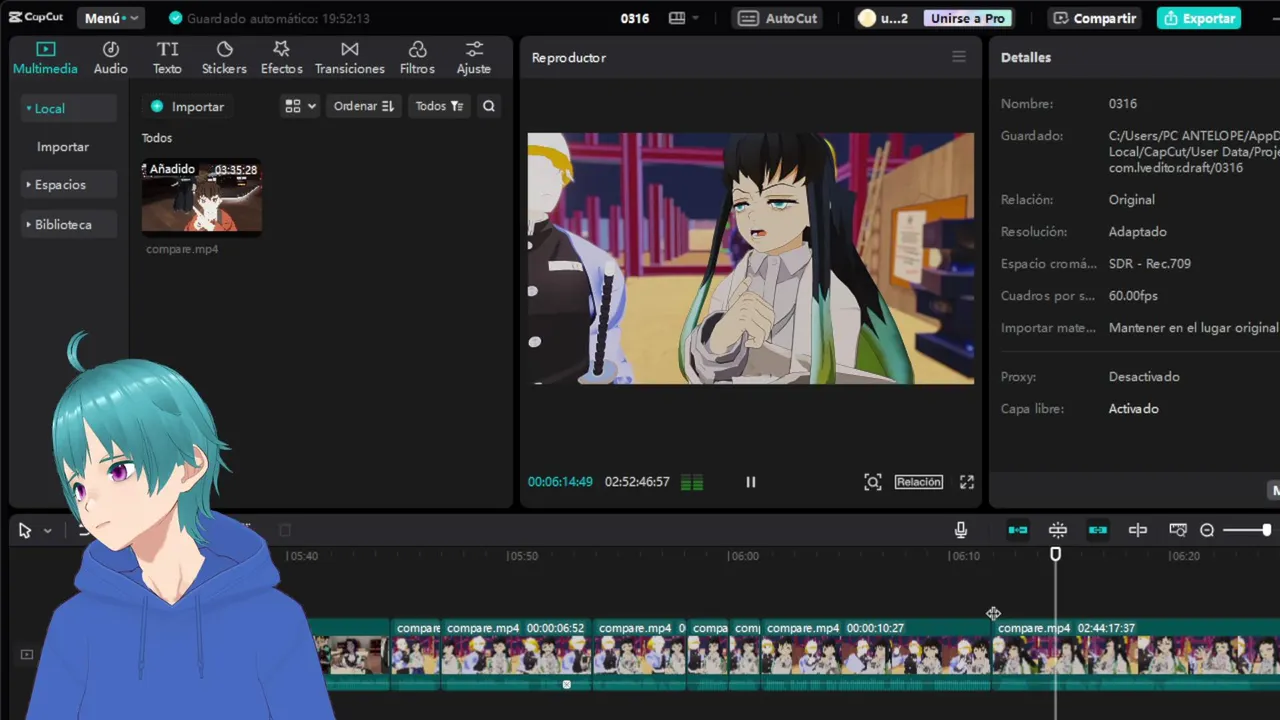
Task: Open the Multimedia tab
Action: pyautogui.click(x=45, y=58)
